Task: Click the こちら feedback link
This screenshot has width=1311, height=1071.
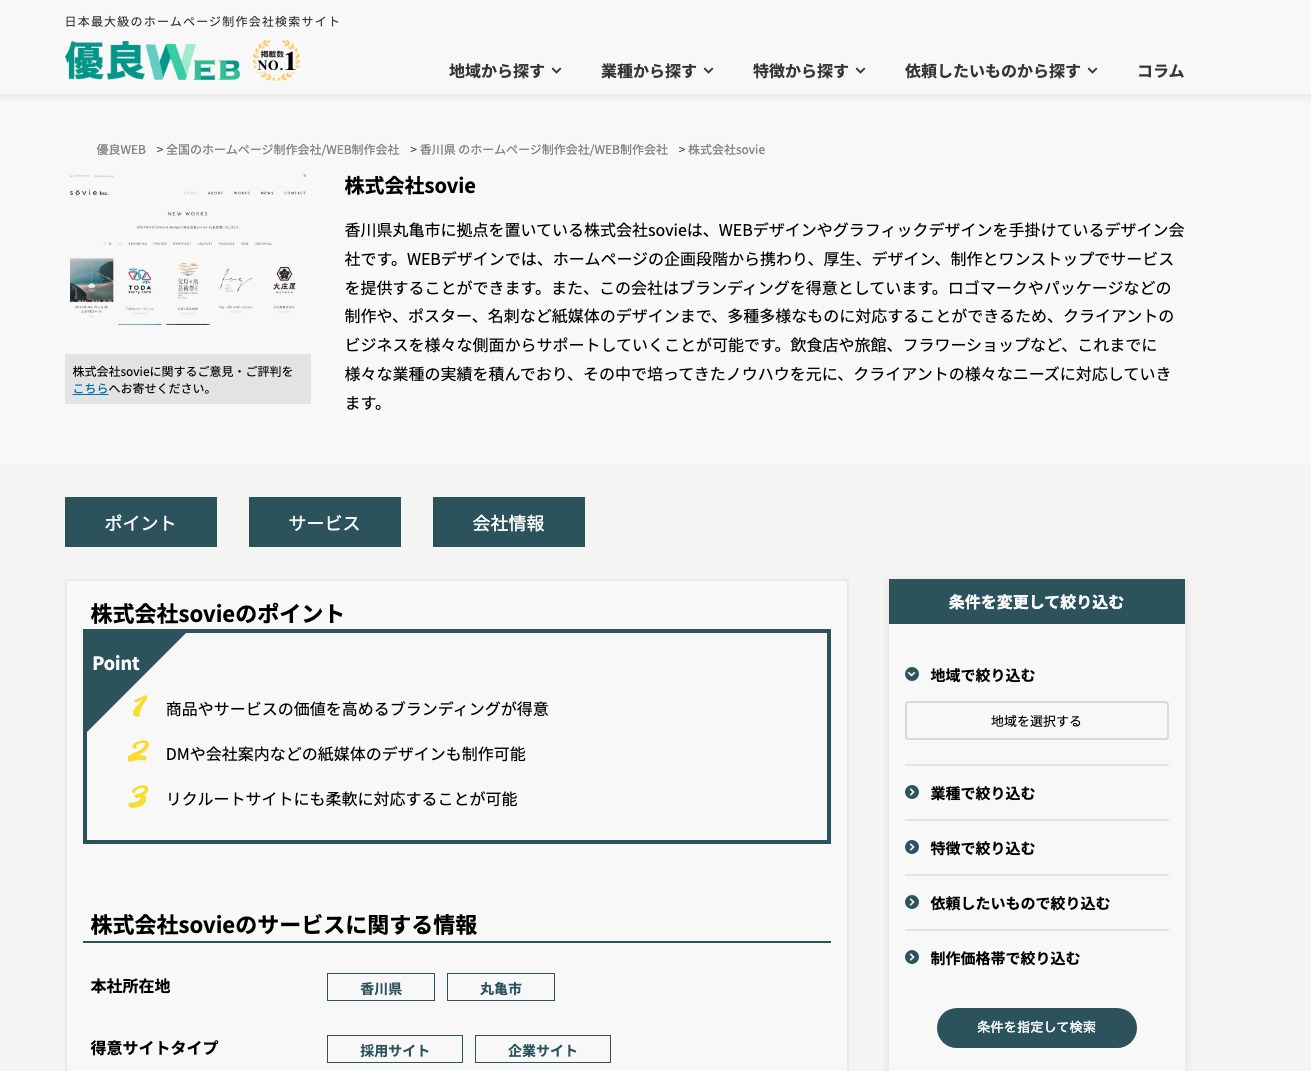Action: point(90,389)
